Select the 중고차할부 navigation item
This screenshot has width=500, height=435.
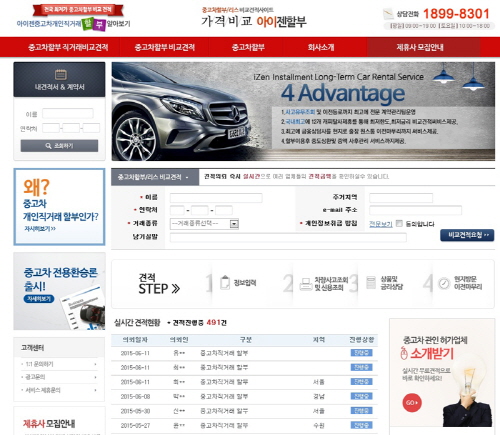[x=248, y=47]
